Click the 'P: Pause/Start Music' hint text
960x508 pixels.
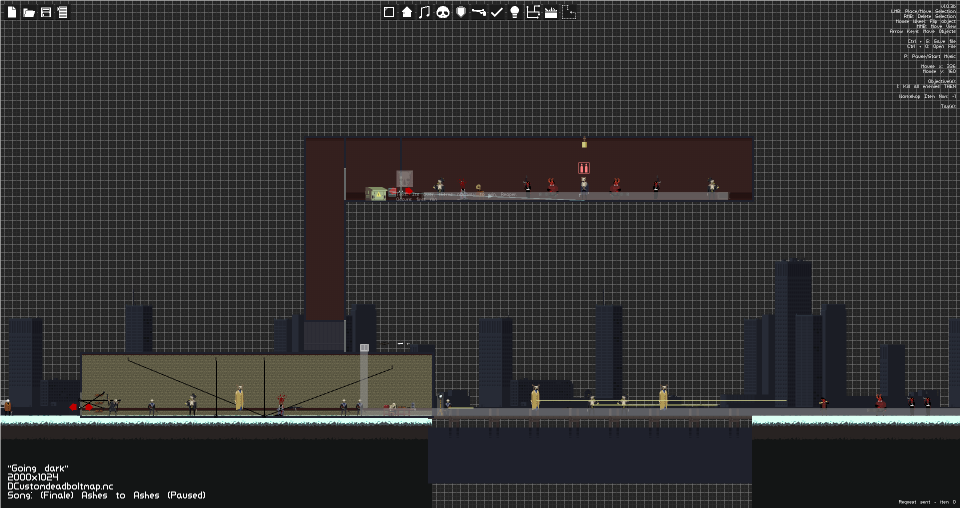click(x=929, y=56)
